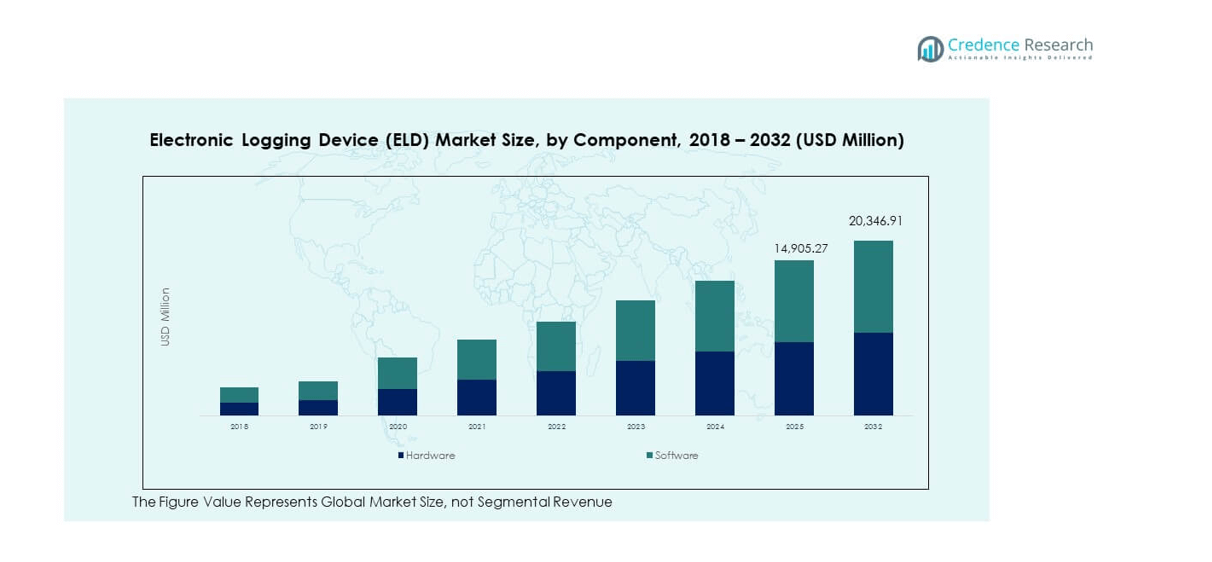
Task: Click the Hardware segment of the 2032 bar
Action: pos(873,373)
